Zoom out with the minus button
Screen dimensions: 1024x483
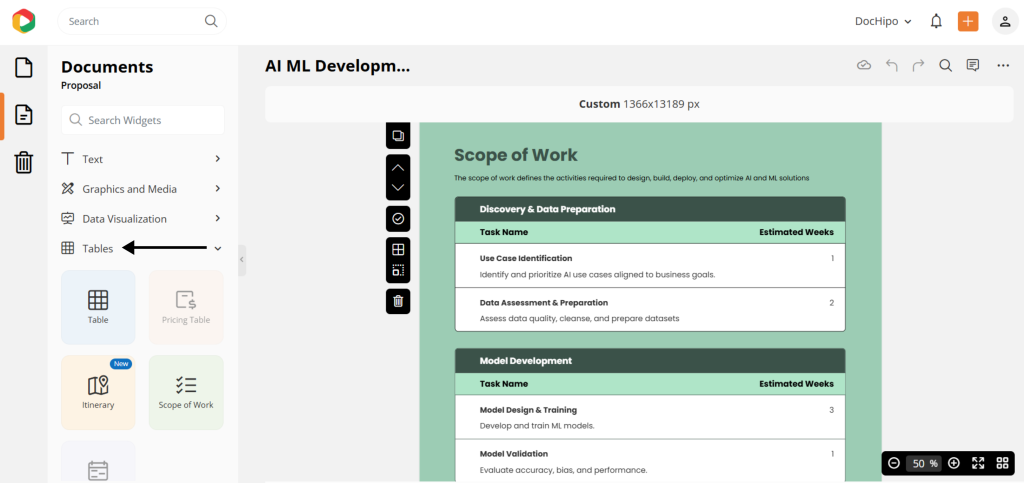click(x=894, y=463)
